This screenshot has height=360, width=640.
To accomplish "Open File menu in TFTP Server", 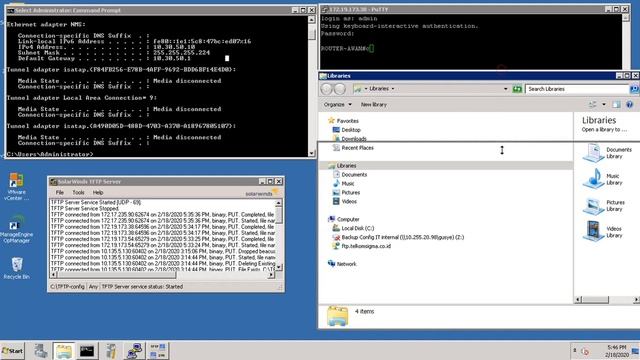I will (60, 192).
